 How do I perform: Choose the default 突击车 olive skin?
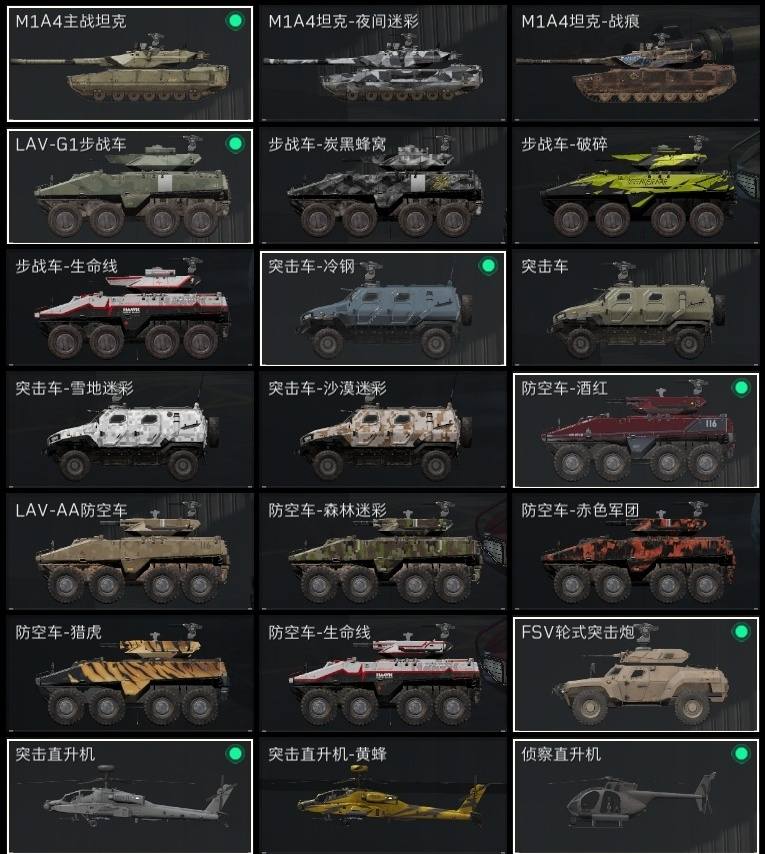point(636,308)
